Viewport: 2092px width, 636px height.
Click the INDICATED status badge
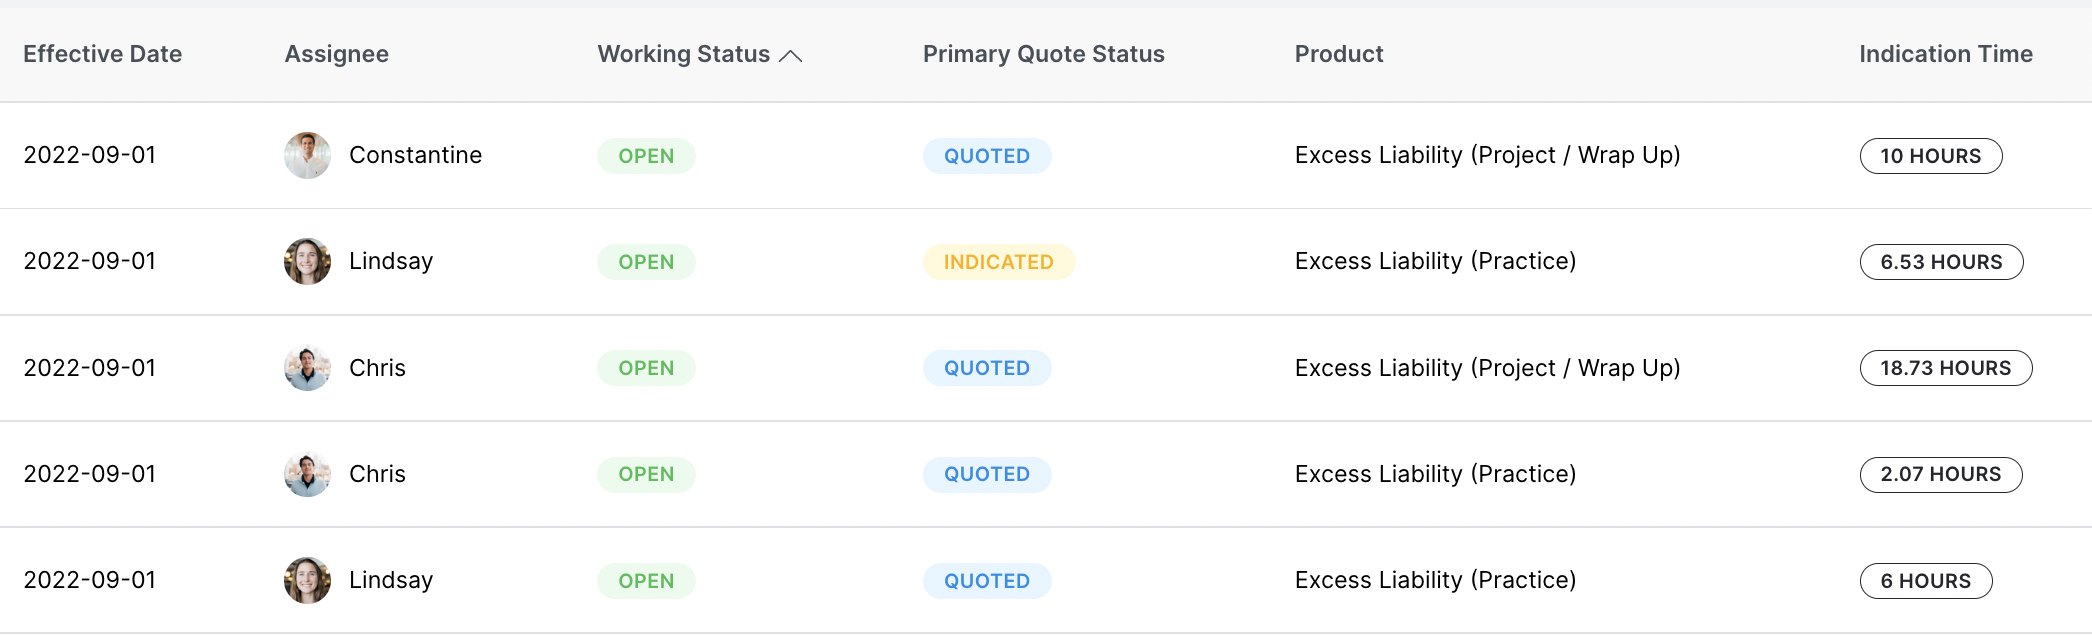999,262
